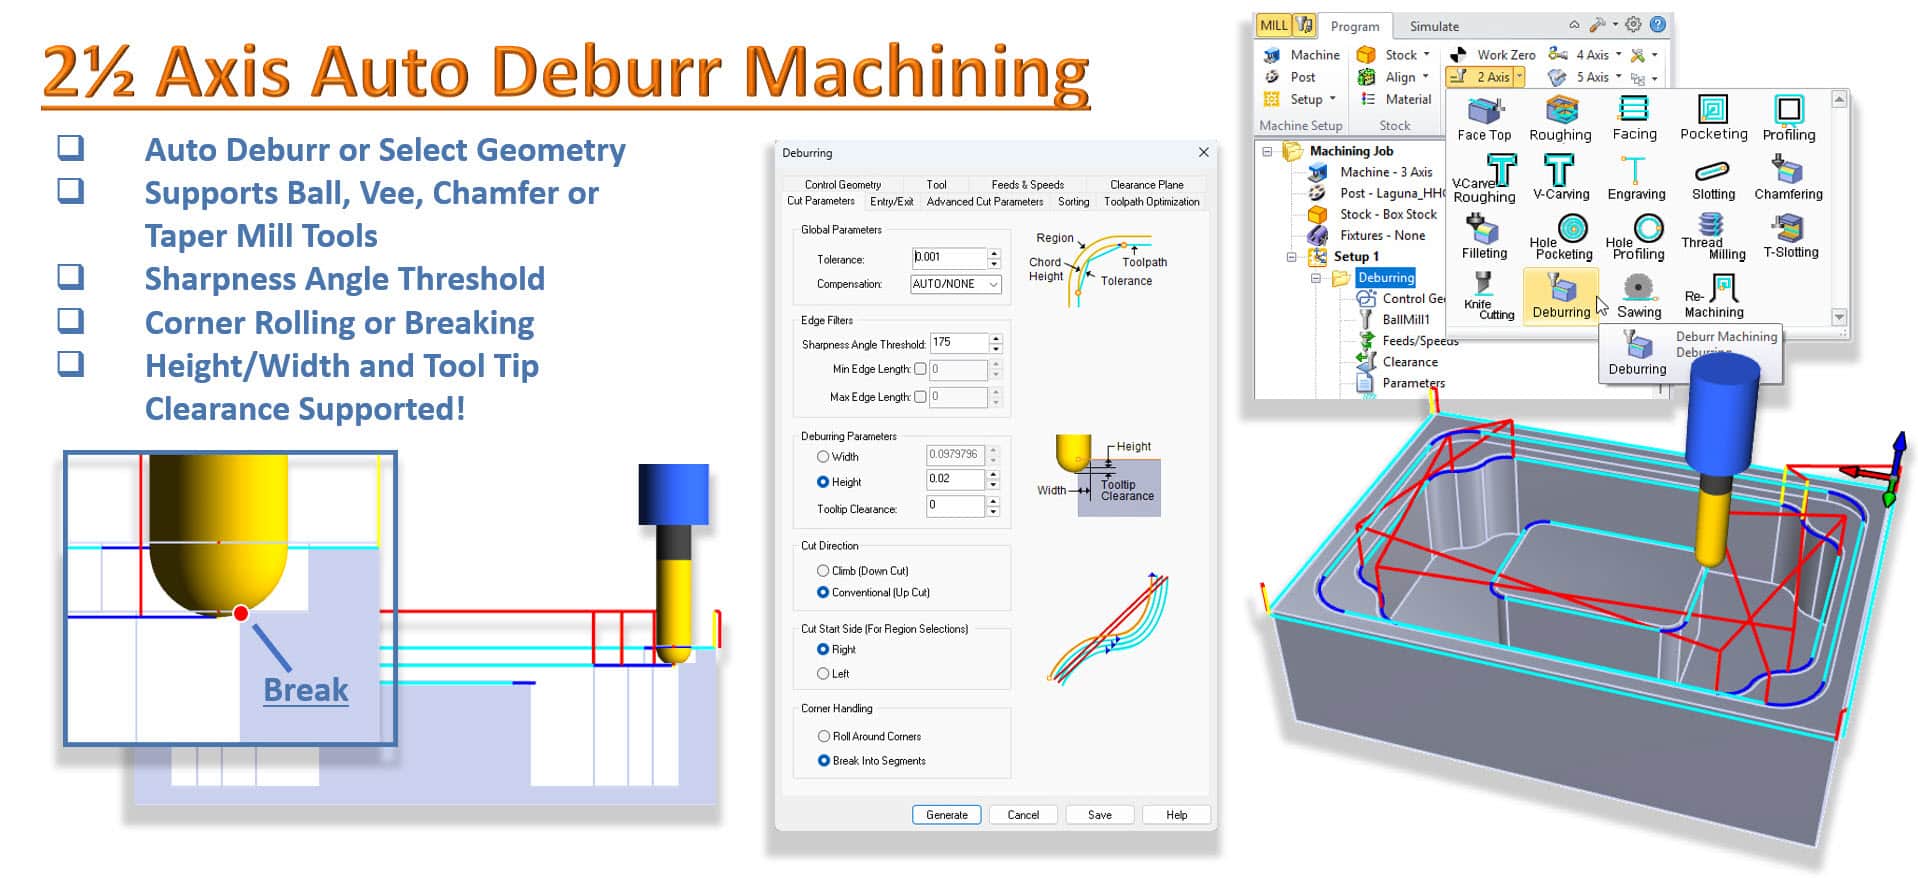
Task: Select the V-Carving tool icon
Action: pyautogui.click(x=1560, y=177)
